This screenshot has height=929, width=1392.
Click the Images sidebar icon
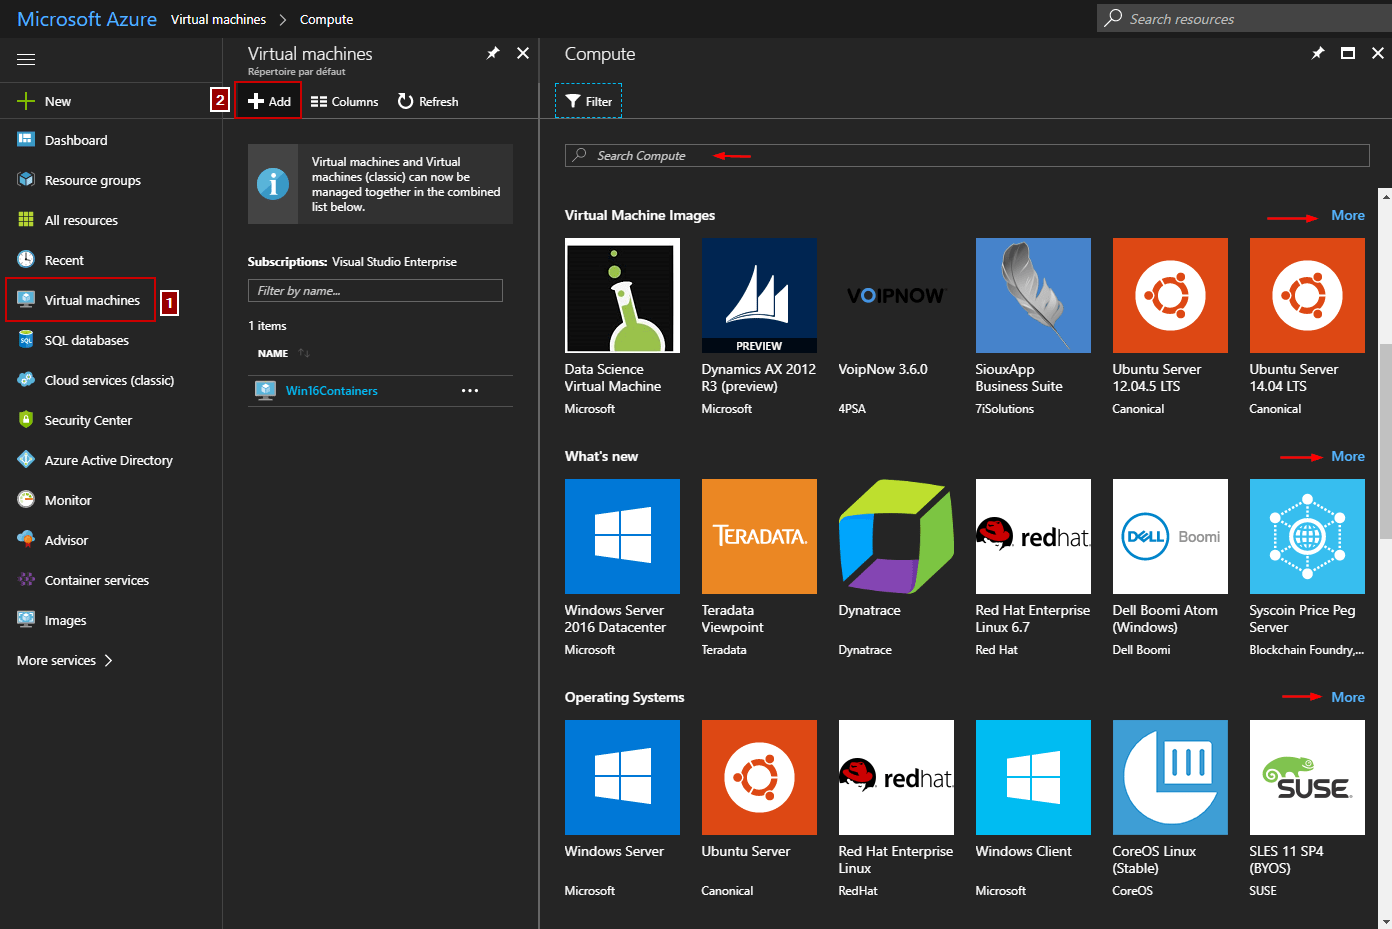tap(26, 620)
